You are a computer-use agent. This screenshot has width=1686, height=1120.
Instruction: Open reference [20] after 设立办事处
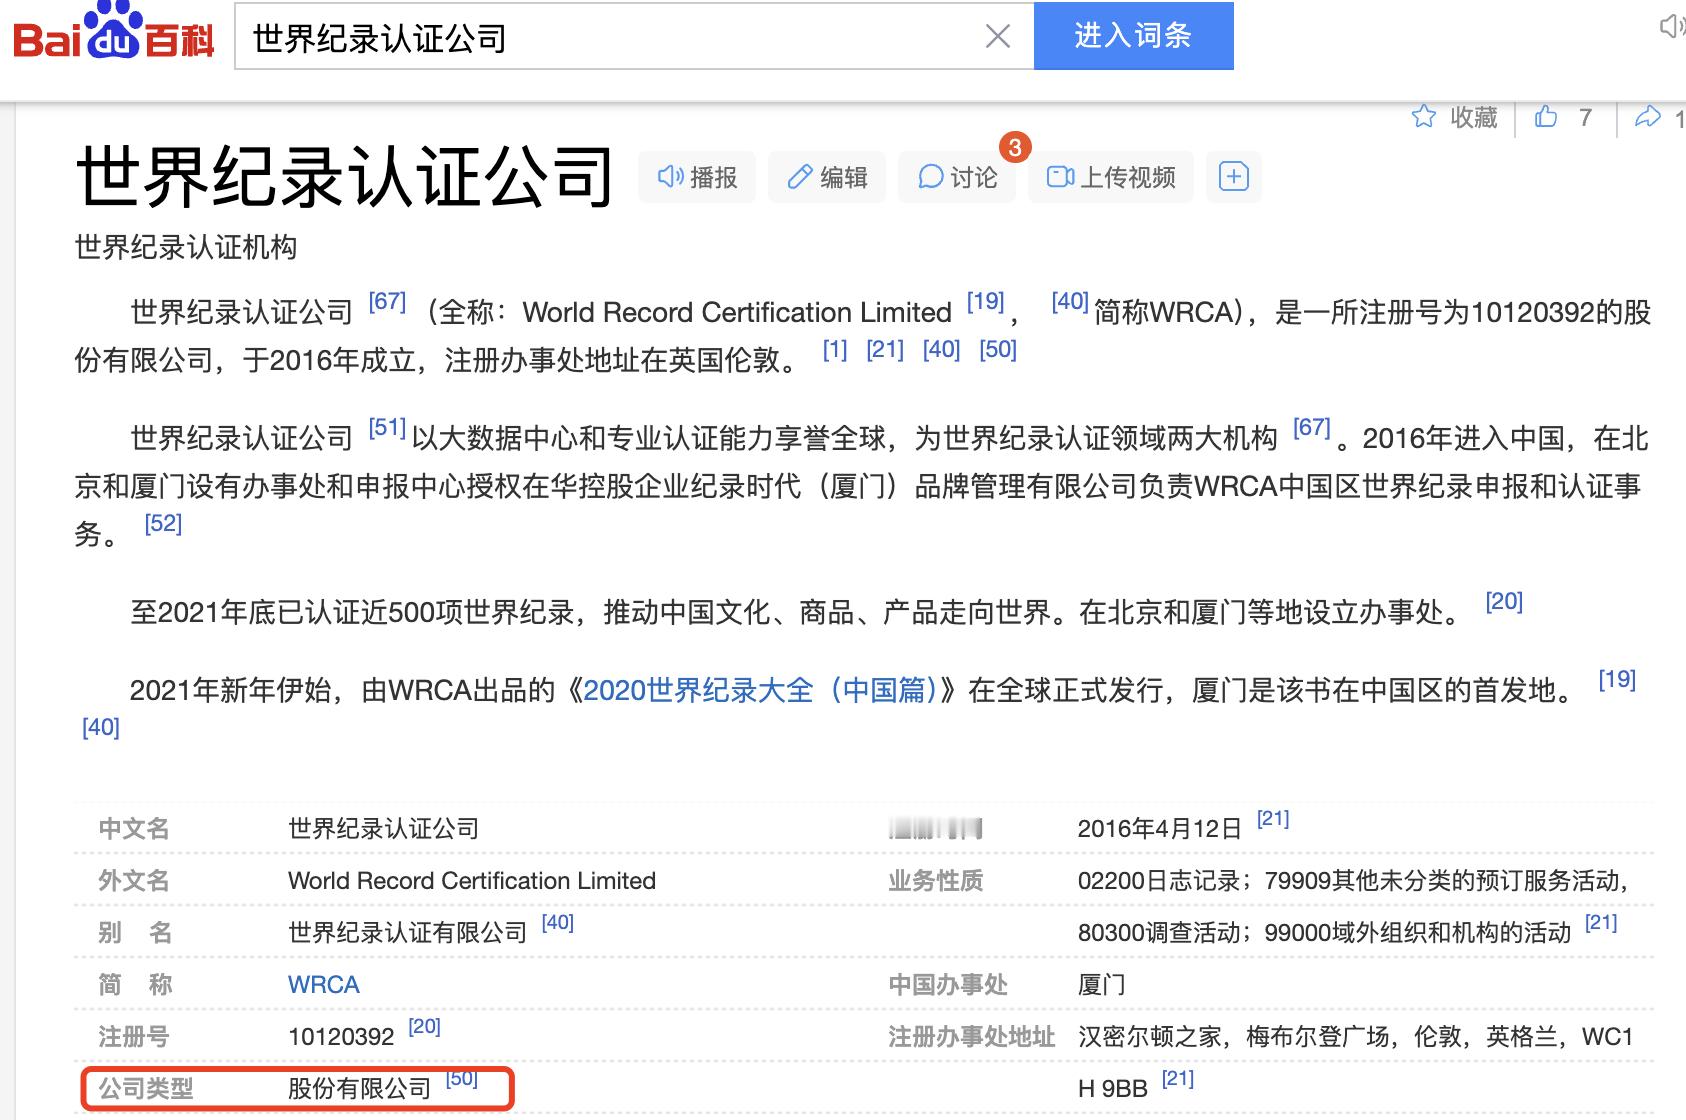tap(1504, 601)
